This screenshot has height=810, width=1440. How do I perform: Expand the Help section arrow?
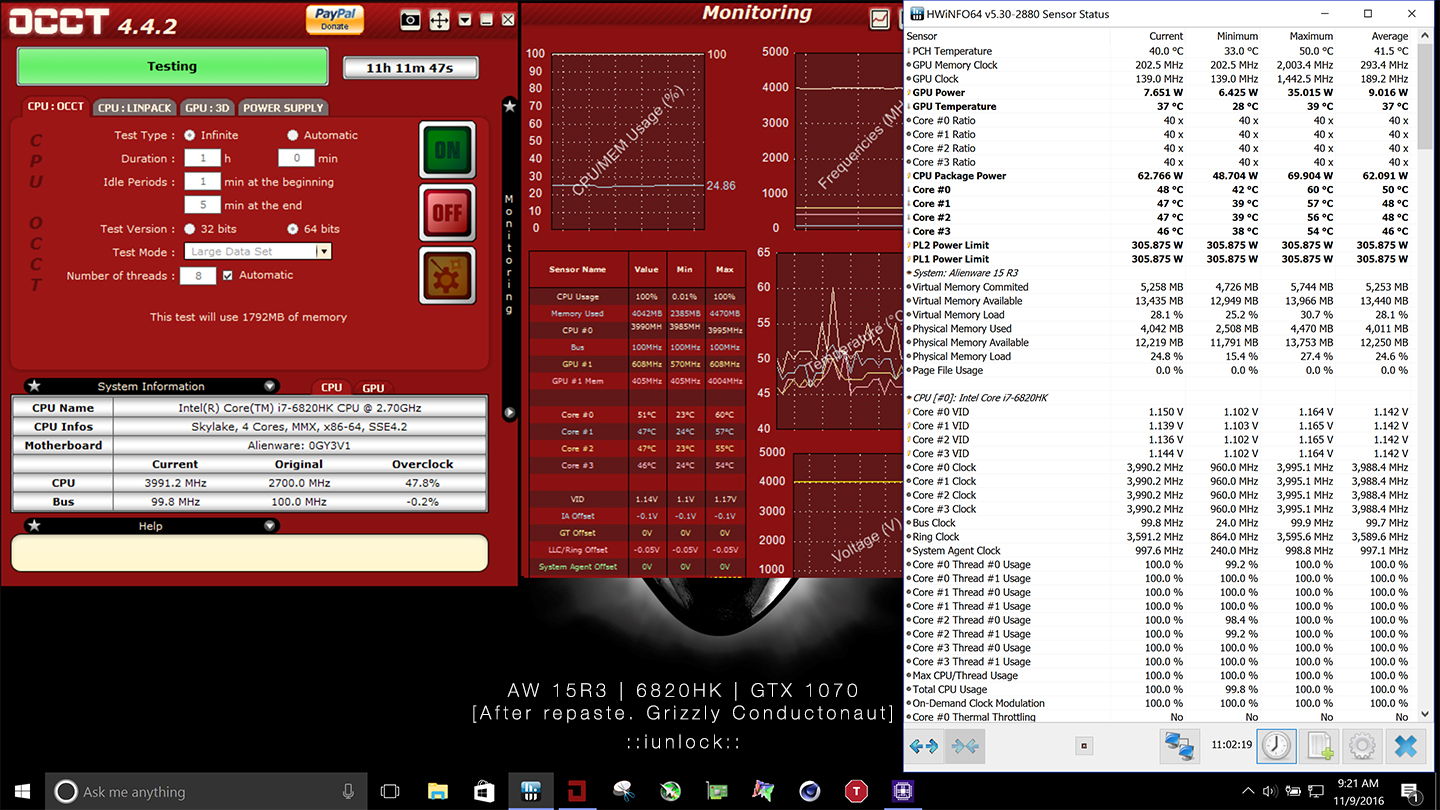tap(269, 526)
